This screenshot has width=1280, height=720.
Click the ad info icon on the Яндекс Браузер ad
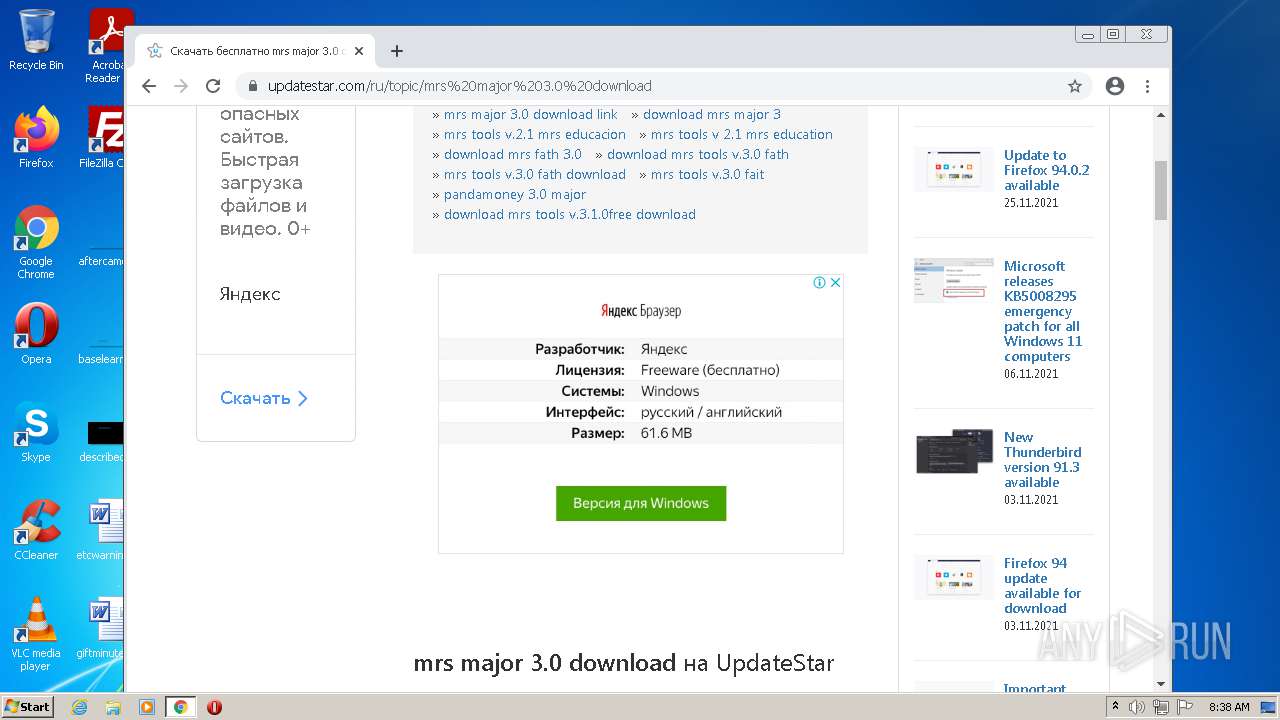(819, 283)
